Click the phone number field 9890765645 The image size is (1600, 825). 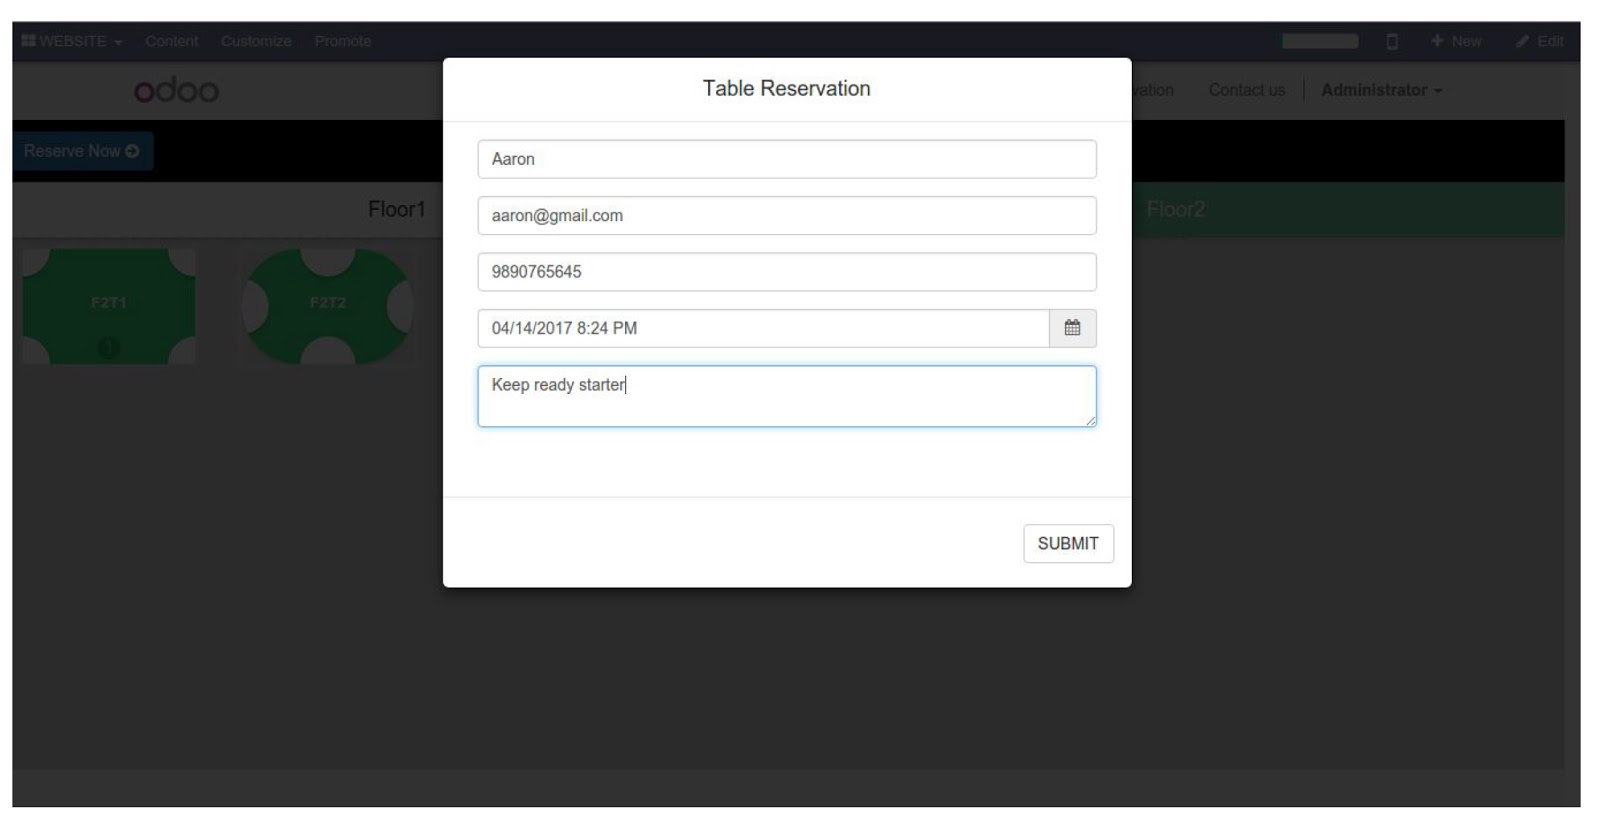[787, 272]
